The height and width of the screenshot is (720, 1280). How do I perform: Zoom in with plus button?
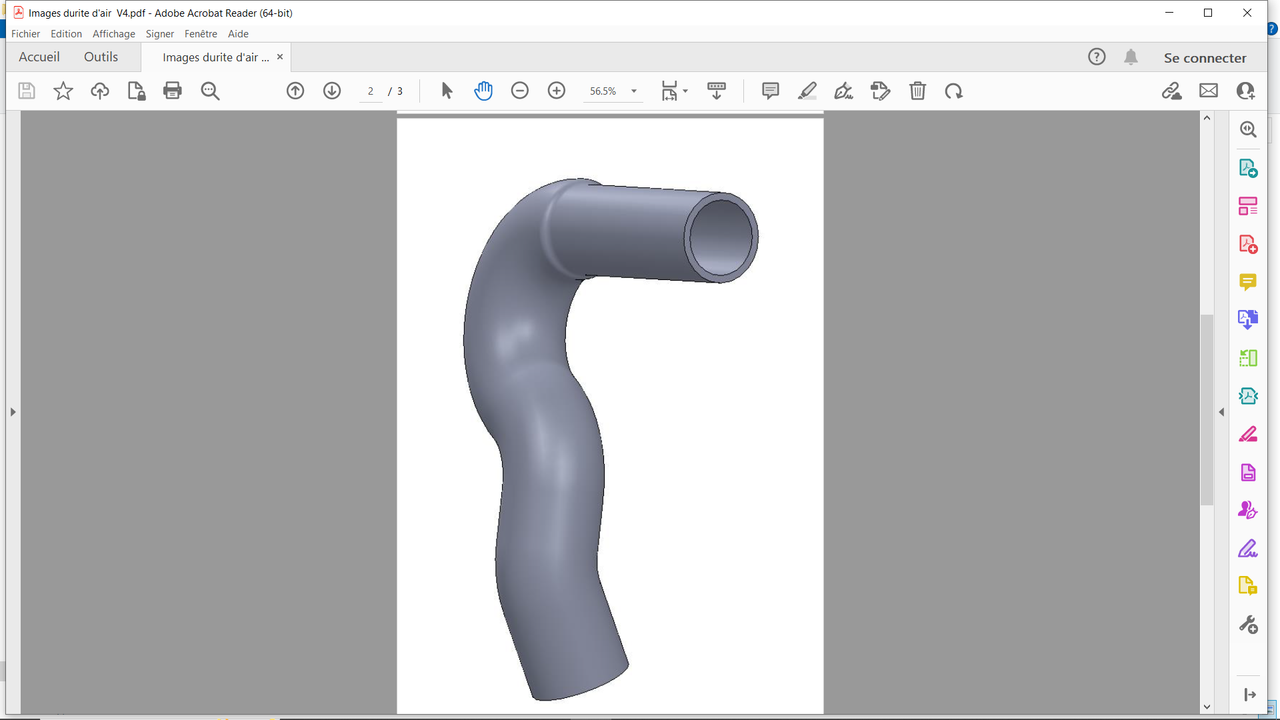[557, 91]
